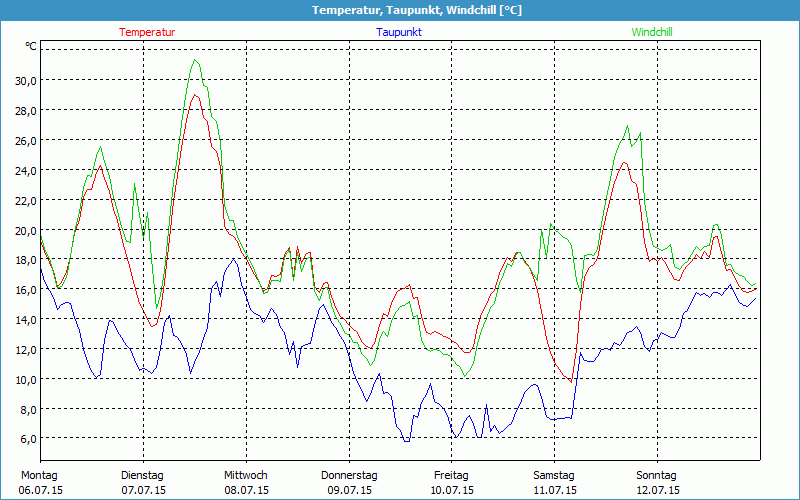The image size is (800, 500).
Task: Click the date 06.07.15
Action: tap(41, 491)
